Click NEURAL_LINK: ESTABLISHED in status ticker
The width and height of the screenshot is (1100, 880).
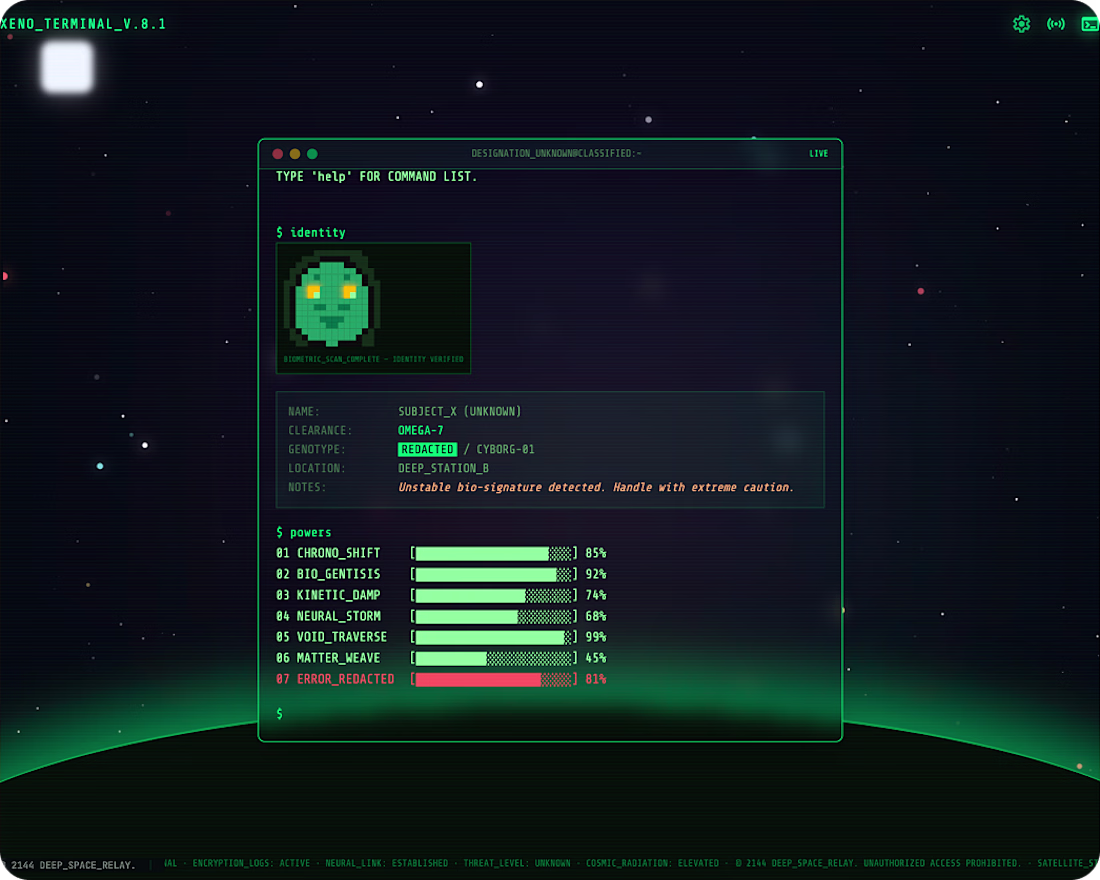click(387, 863)
